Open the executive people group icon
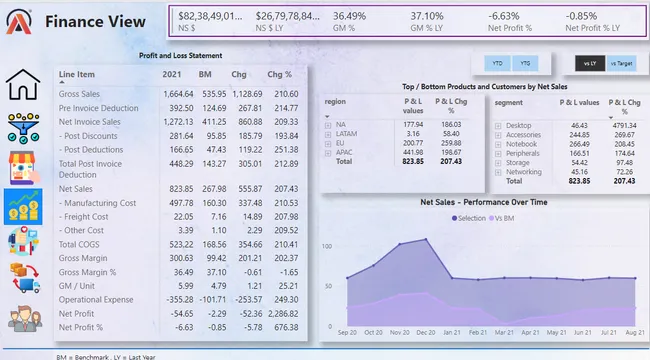The width and height of the screenshot is (650, 360). (x=25, y=319)
